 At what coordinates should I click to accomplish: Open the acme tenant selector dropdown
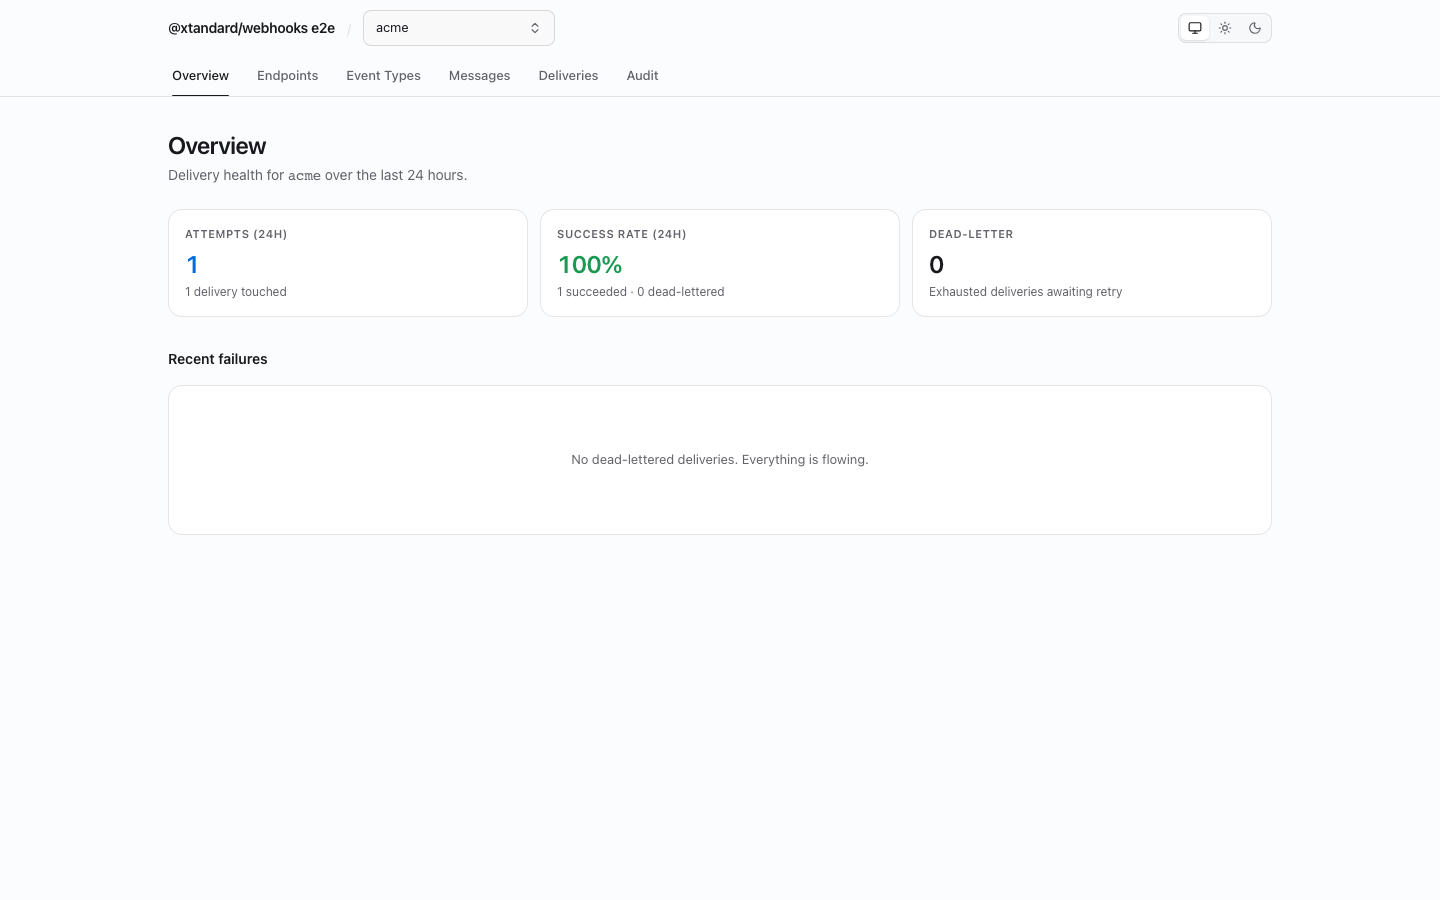point(459,28)
